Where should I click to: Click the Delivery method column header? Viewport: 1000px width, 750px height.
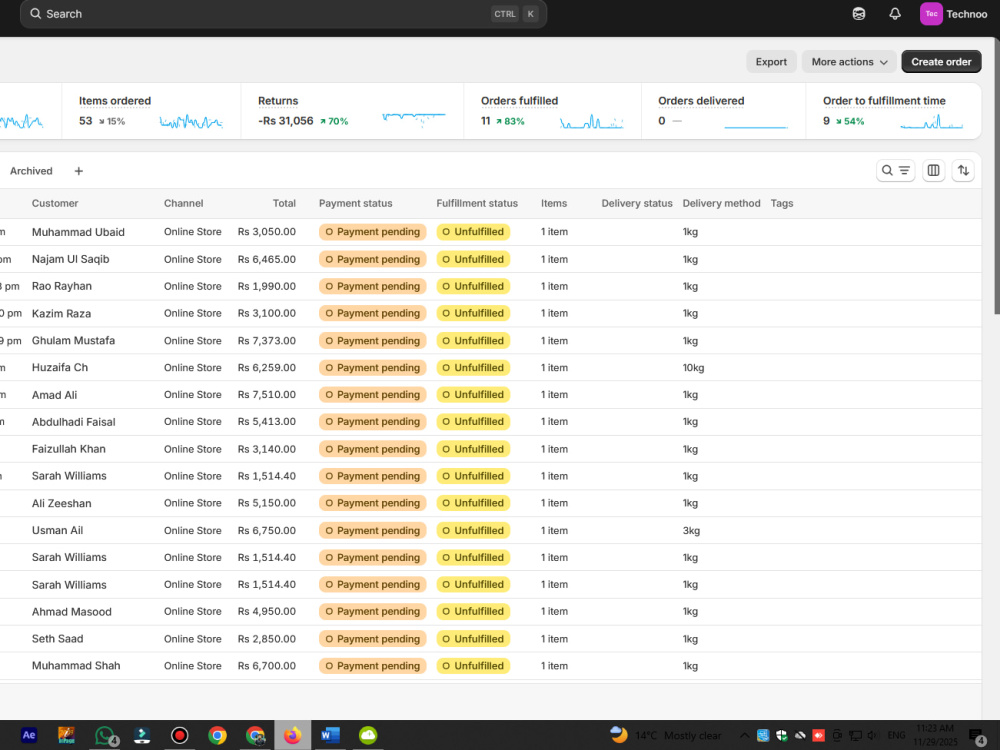point(721,203)
